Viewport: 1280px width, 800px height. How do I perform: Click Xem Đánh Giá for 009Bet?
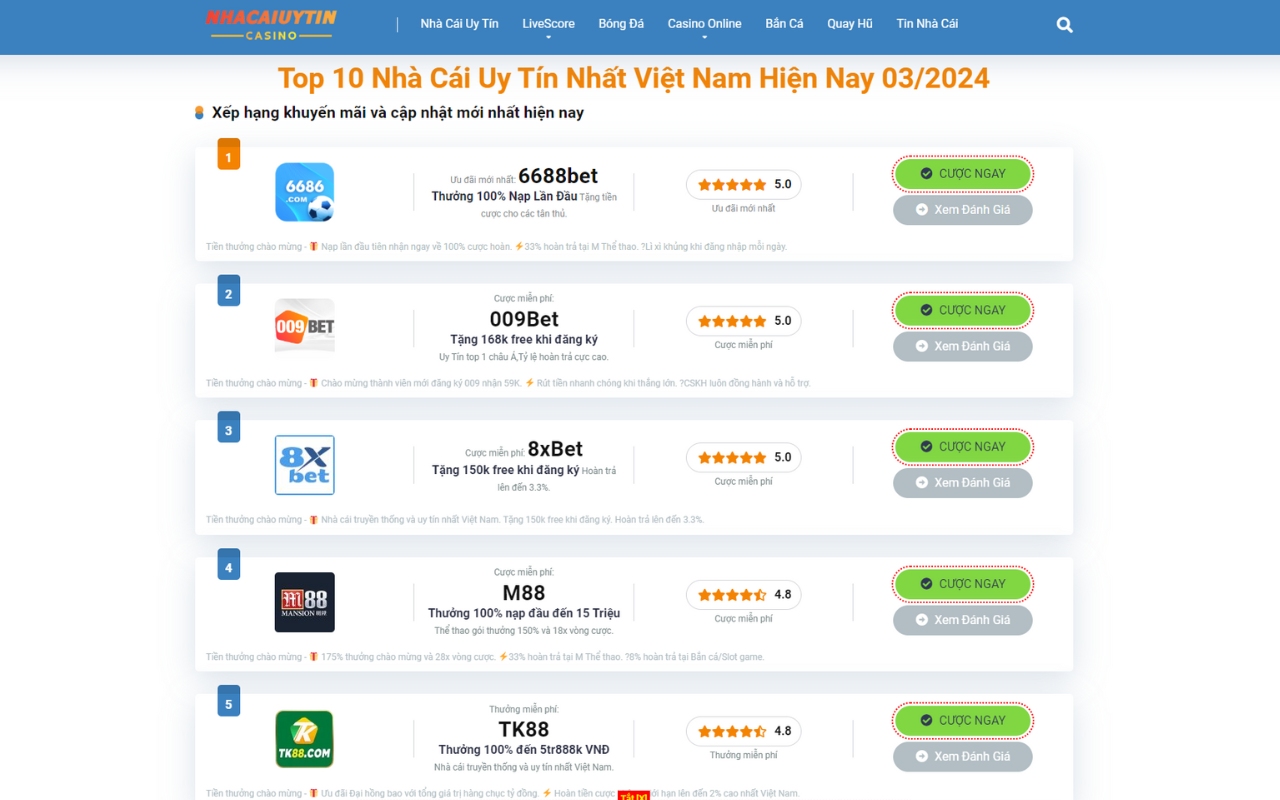pyautogui.click(x=962, y=346)
